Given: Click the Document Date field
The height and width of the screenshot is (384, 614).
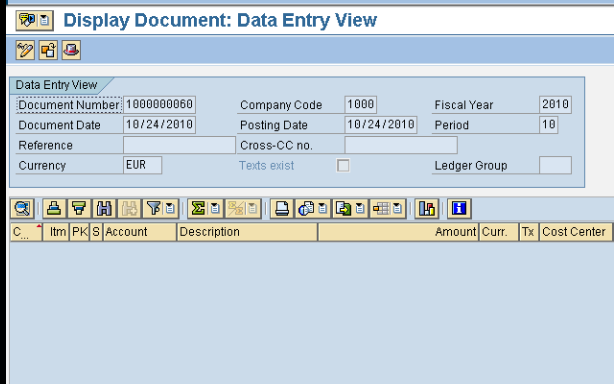Looking at the screenshot, I should 159,125.
